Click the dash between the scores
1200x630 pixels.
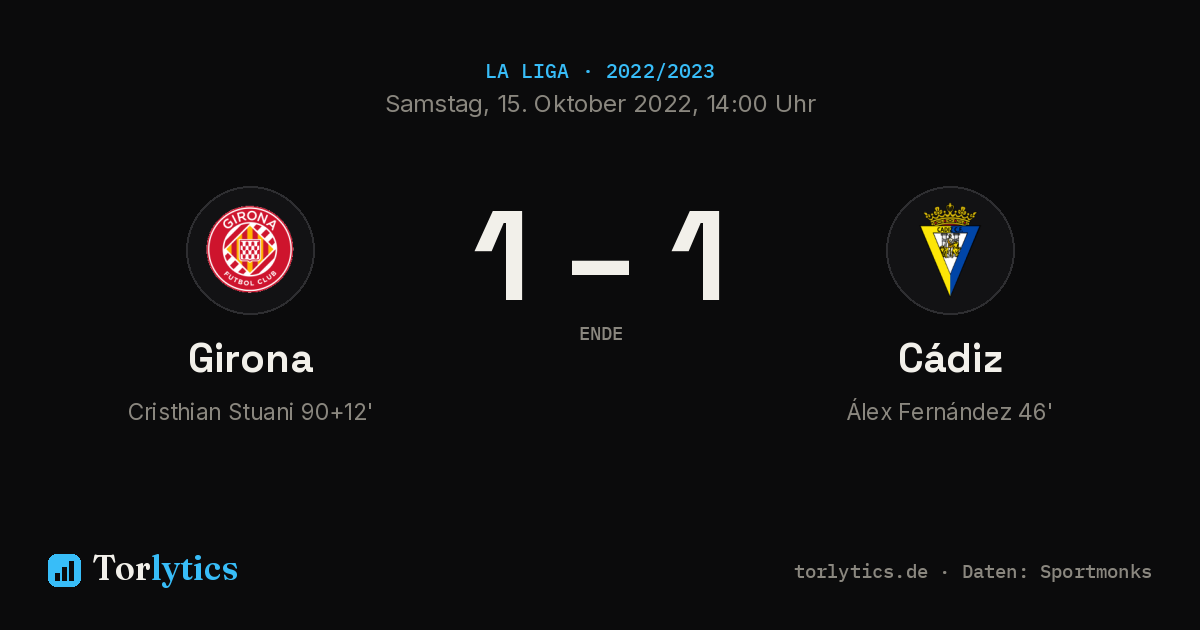(x=600, y=267)
